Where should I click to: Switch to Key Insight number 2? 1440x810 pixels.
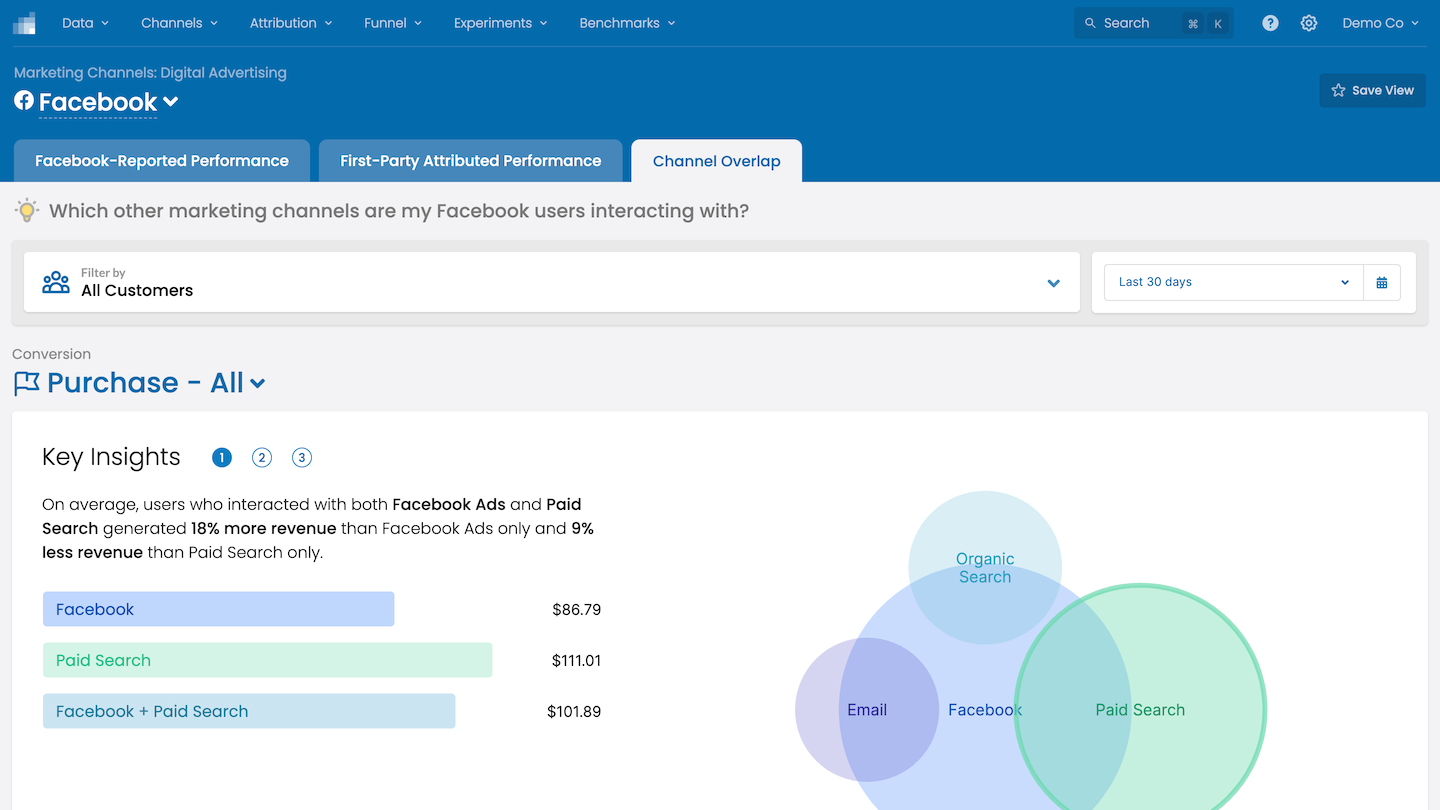pyautogui.click(x=262, y=458)
